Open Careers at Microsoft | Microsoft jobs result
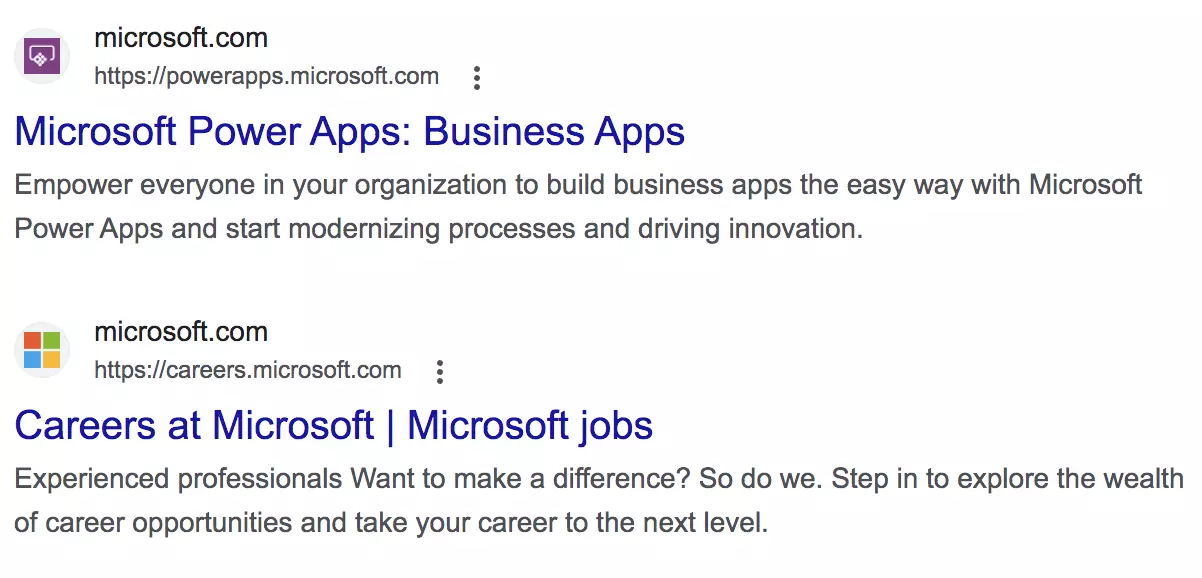 pos(333,426)
